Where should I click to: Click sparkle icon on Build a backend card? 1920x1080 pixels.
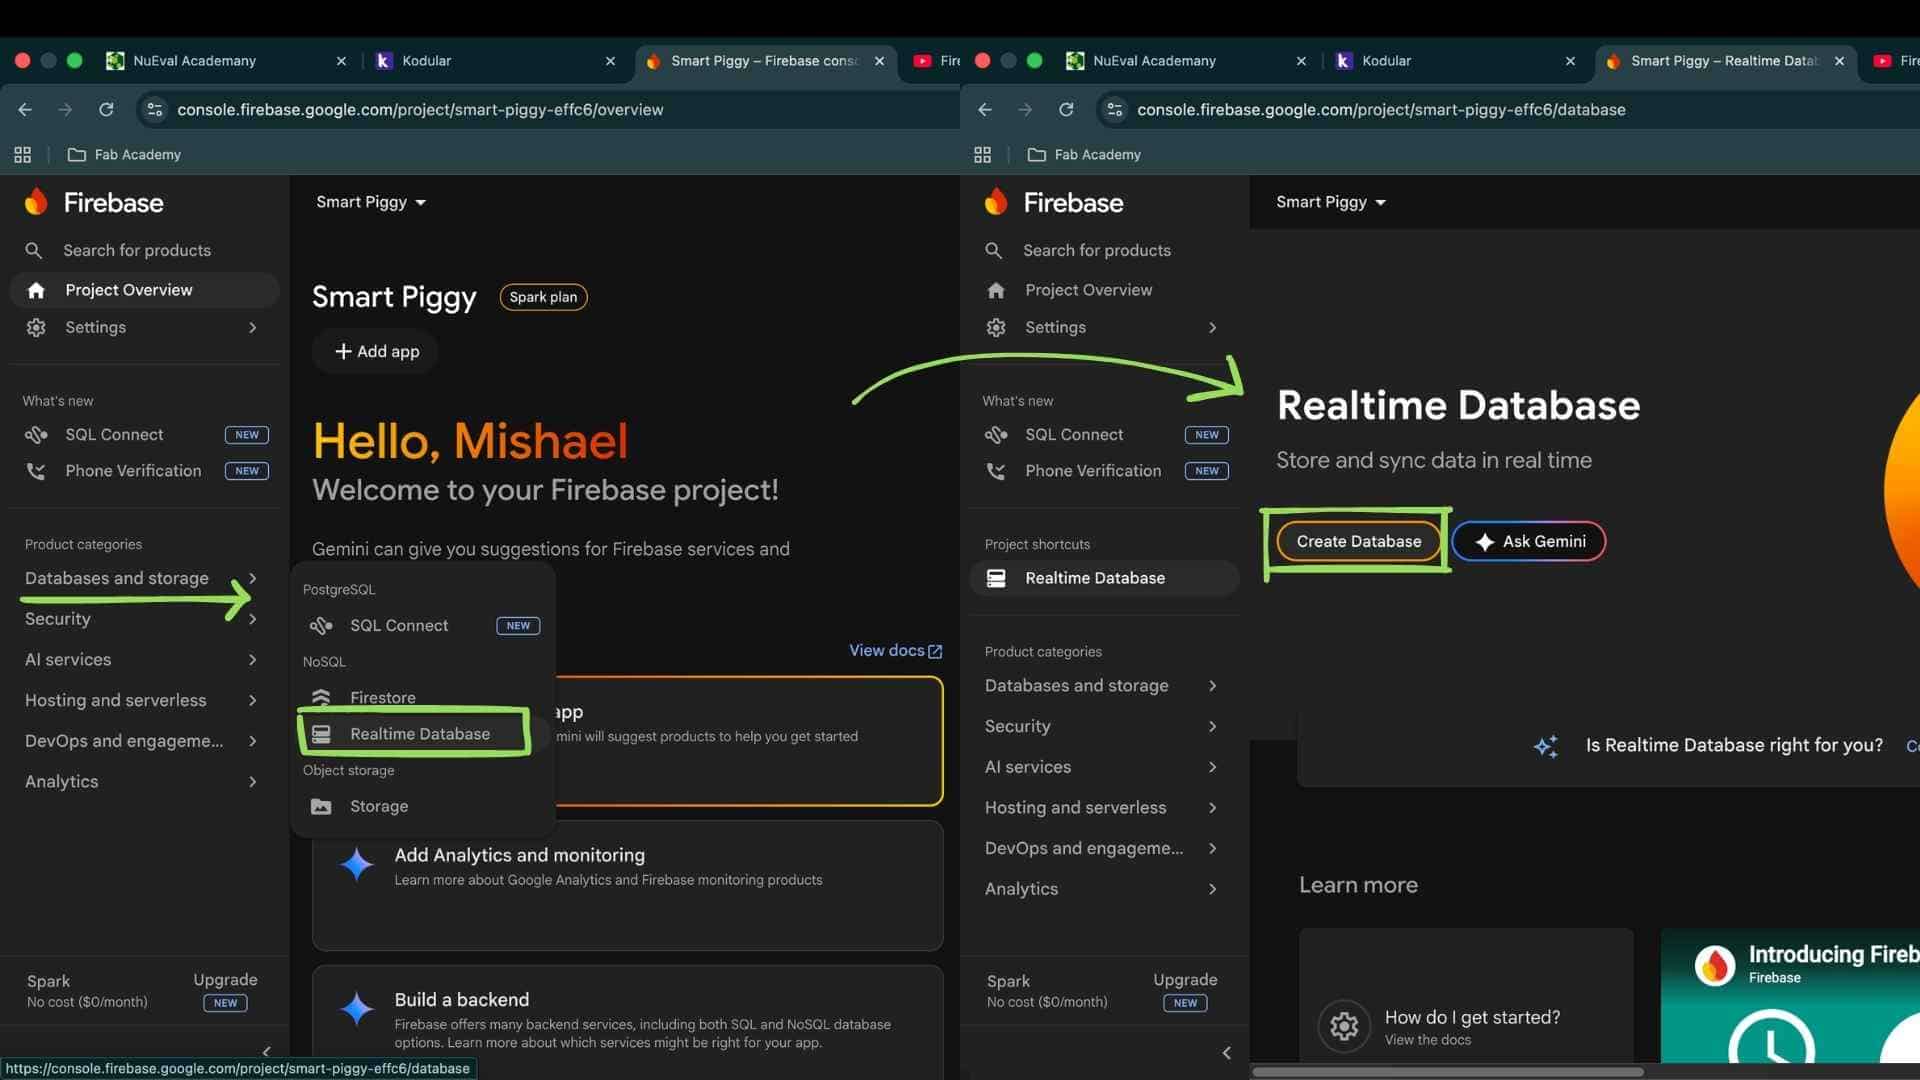pyautogui.click(x=356, y=1009)
